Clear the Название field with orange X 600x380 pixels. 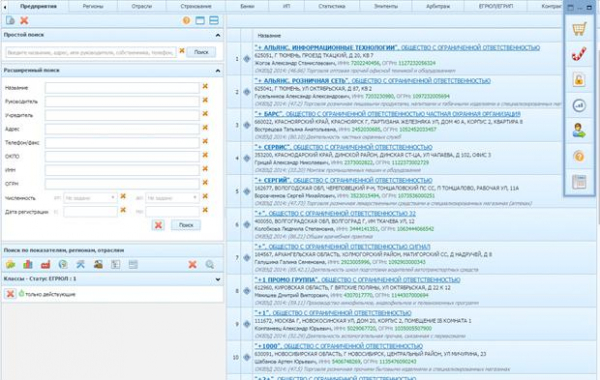pos(205,86)
